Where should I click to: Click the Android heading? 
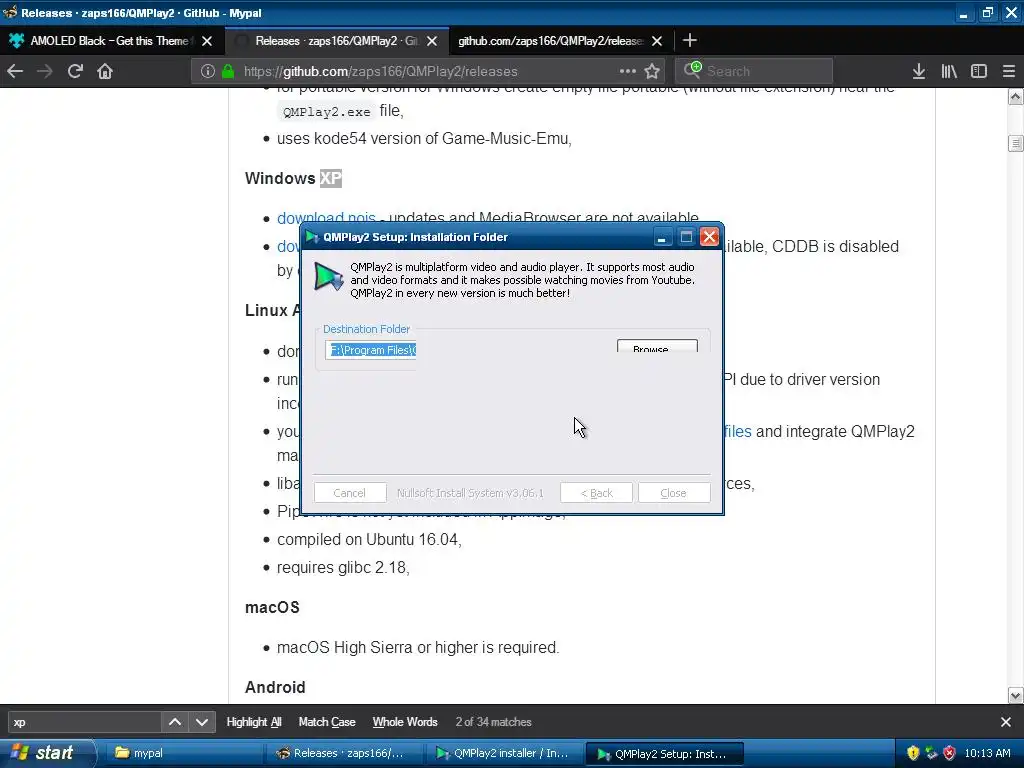pyautogui.click(x=275, y=687)
